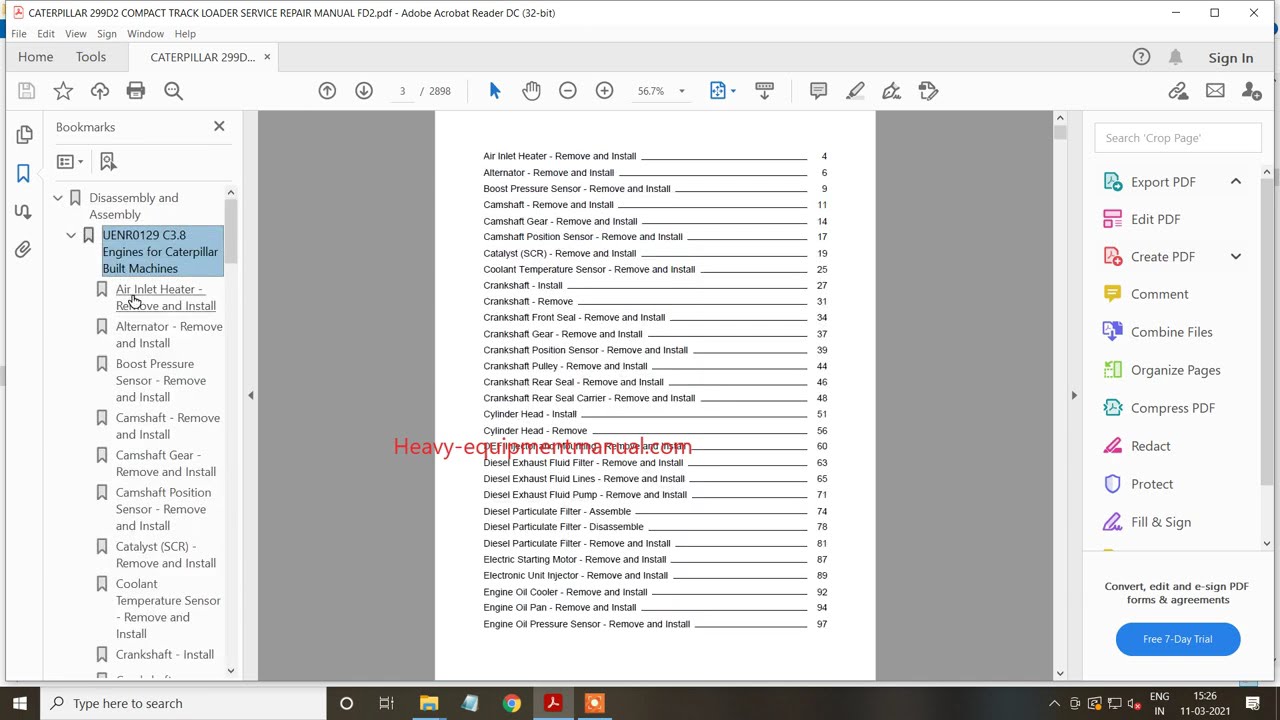
Task: Go to previous page arrow
Action: click(x=327, y=91)
